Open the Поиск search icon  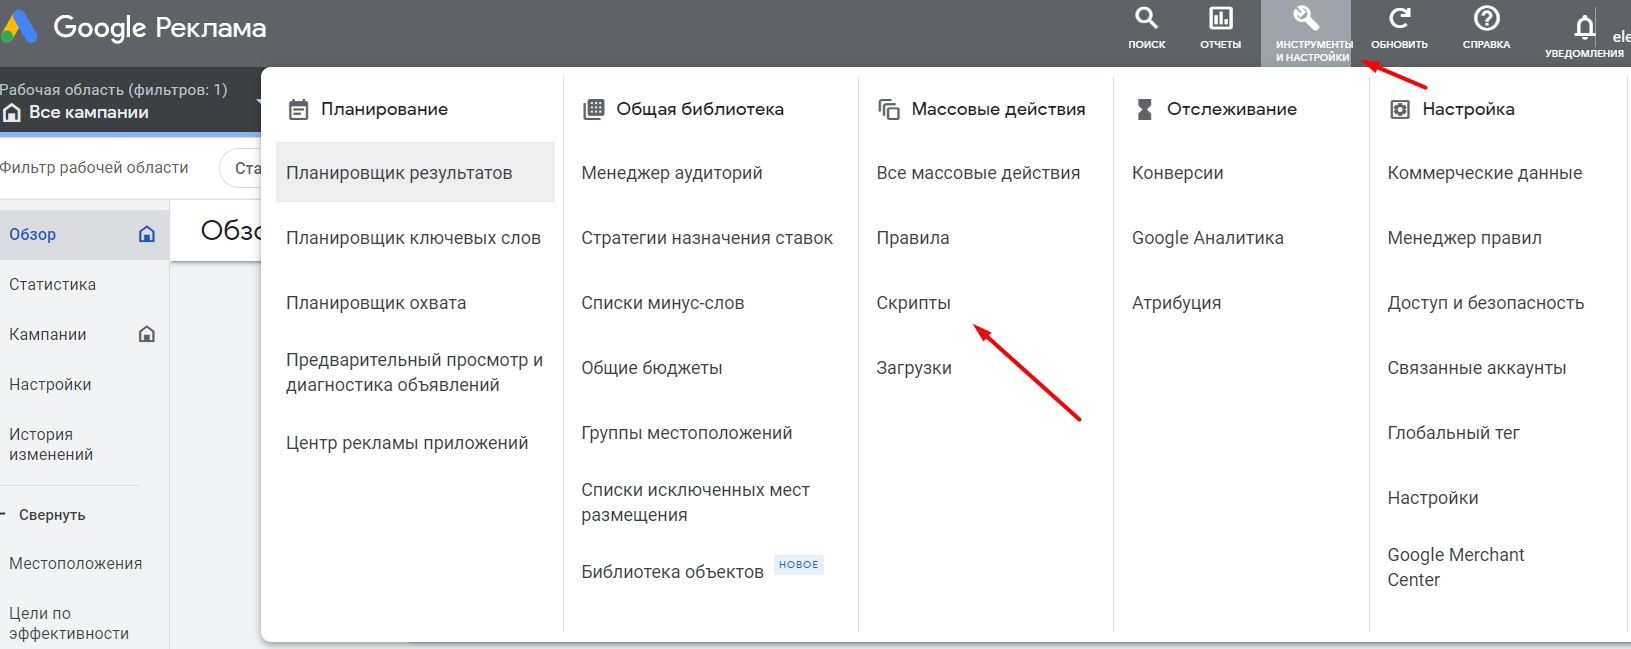pyautogui.click(x=1146, y=18)
